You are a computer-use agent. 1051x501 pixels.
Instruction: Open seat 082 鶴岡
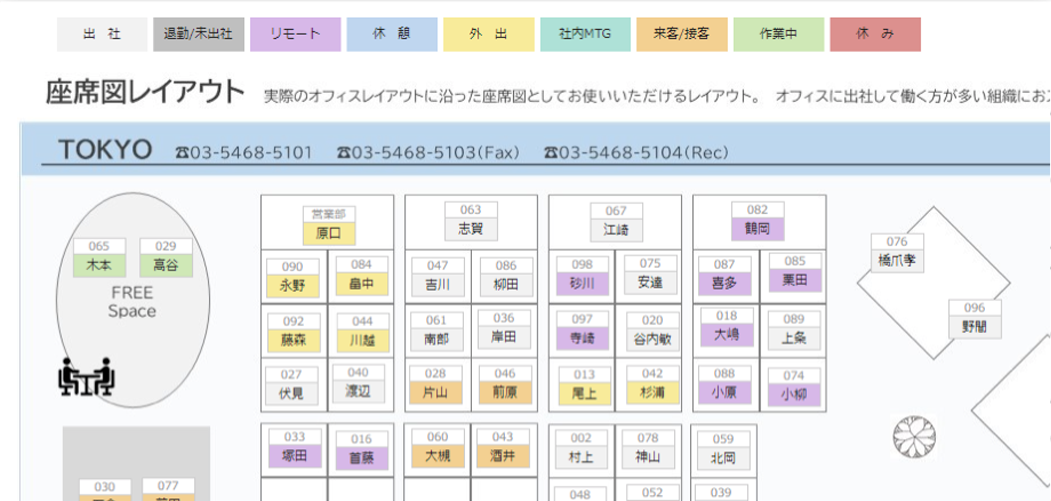(x=757, y=221)
